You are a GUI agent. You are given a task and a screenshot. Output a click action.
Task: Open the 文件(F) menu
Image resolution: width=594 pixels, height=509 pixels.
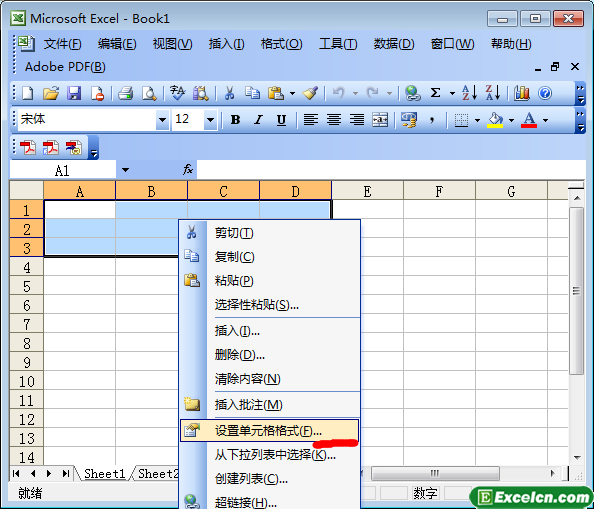point(63,44)
